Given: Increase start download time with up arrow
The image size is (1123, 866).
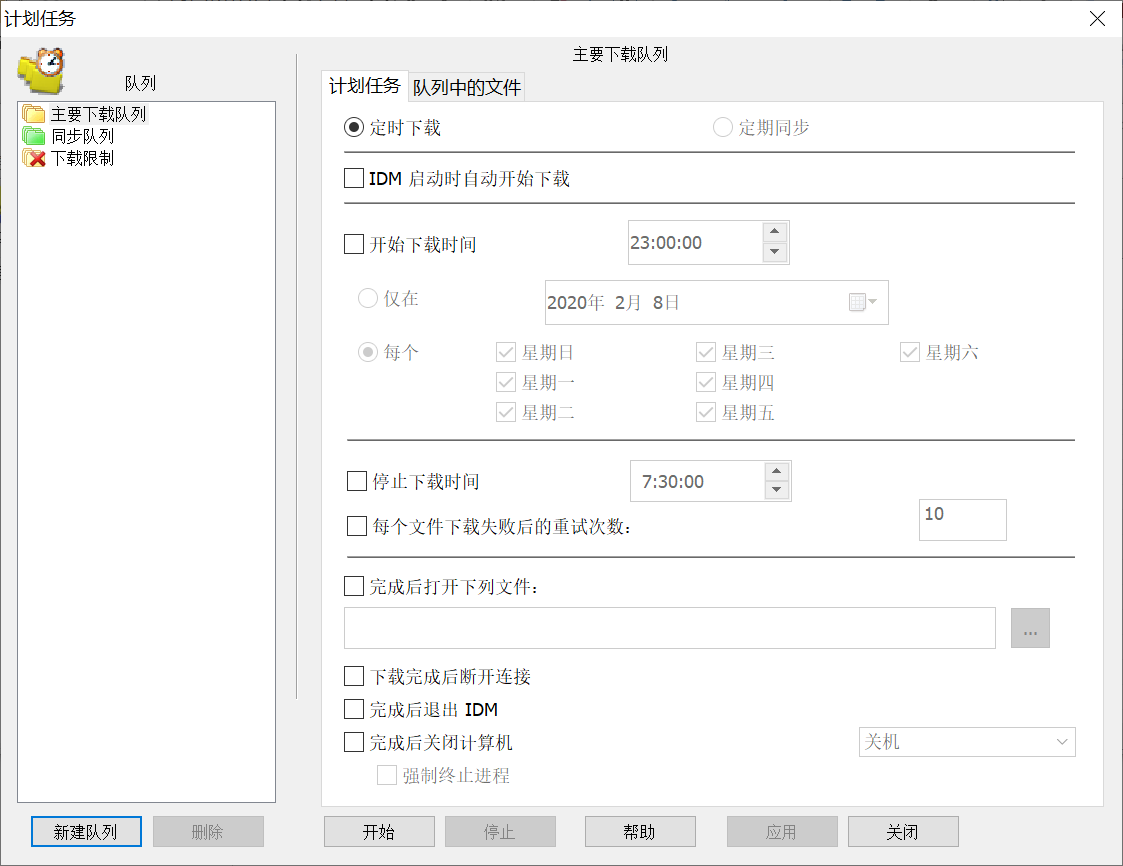Looking at the screenshot, I should tap(774, 232).
